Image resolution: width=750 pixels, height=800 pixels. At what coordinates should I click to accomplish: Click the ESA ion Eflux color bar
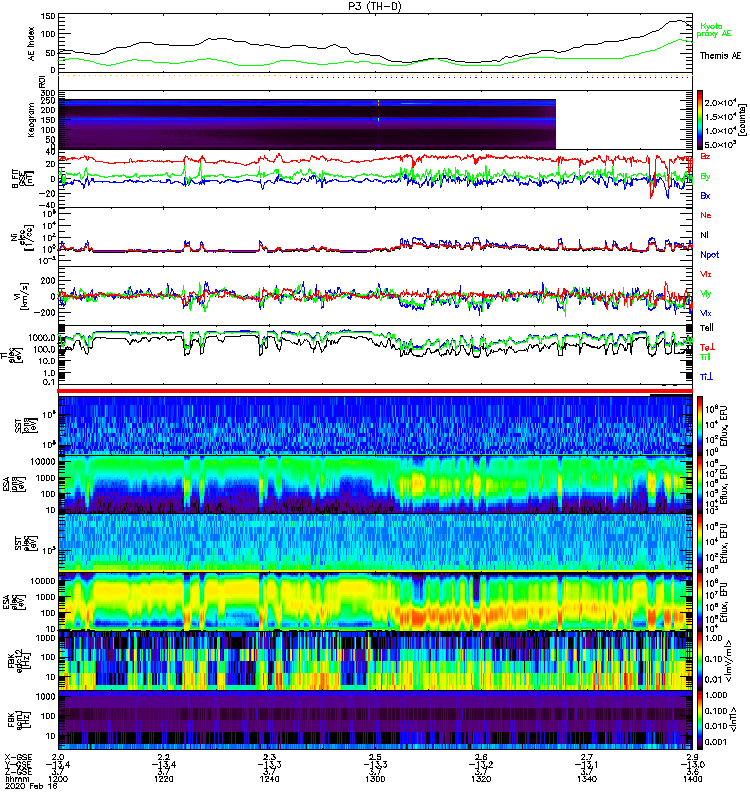pos(700,484)
